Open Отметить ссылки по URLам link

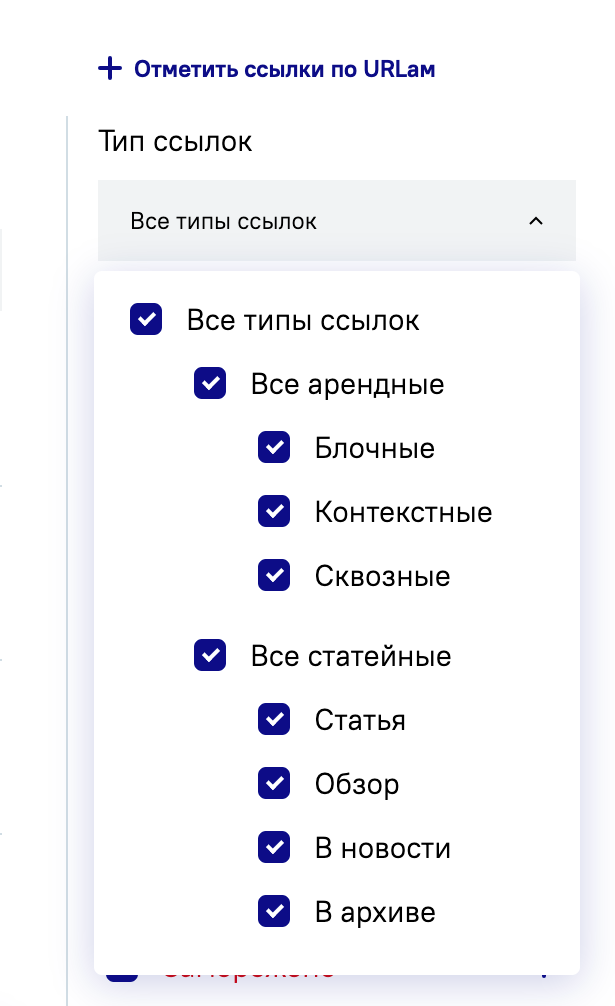click(284, 70)
